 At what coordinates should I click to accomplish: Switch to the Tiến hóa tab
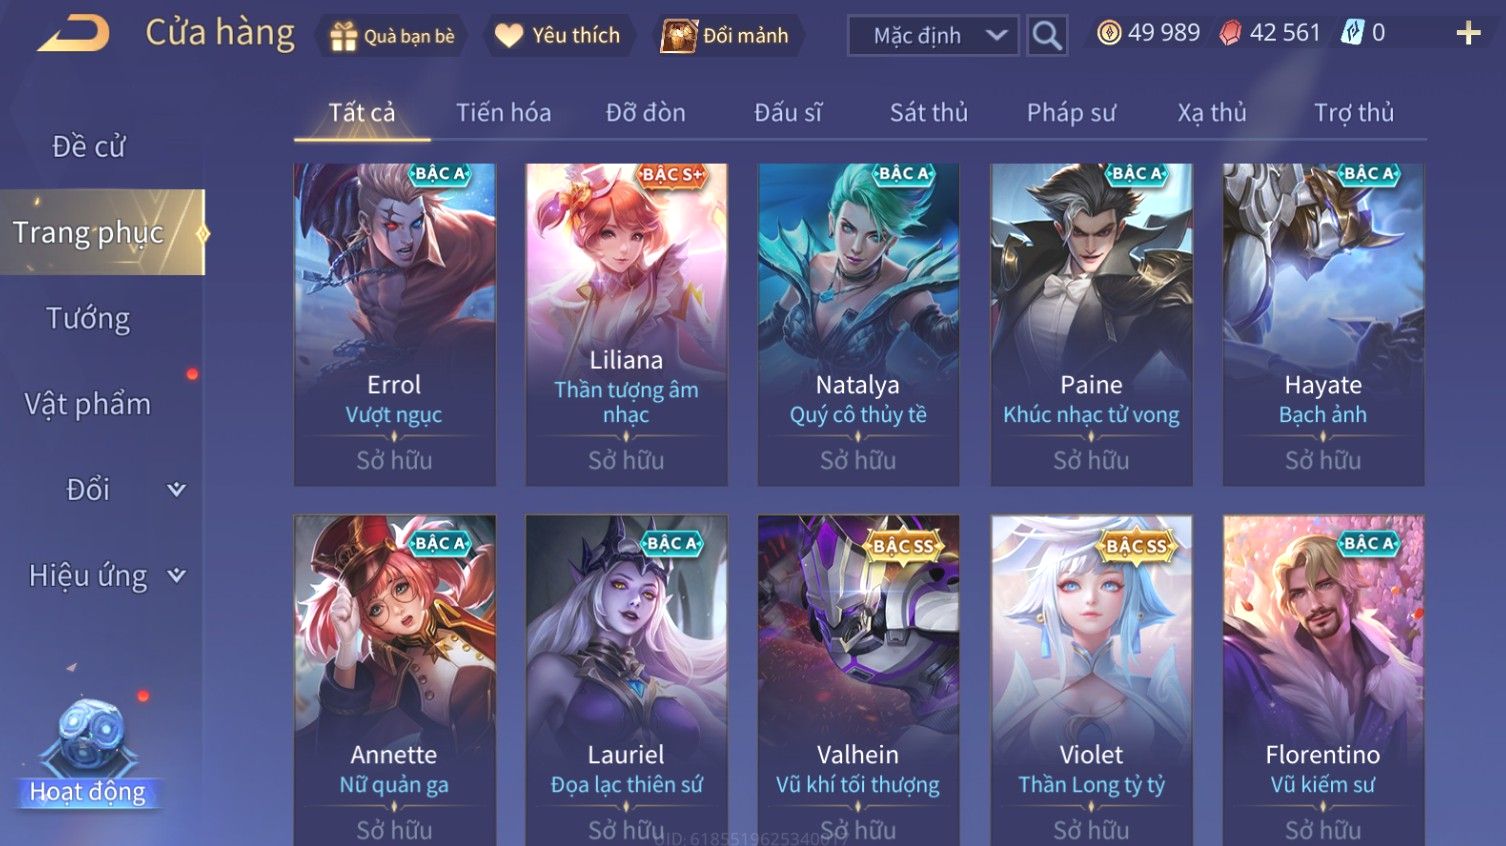[504, 112]
